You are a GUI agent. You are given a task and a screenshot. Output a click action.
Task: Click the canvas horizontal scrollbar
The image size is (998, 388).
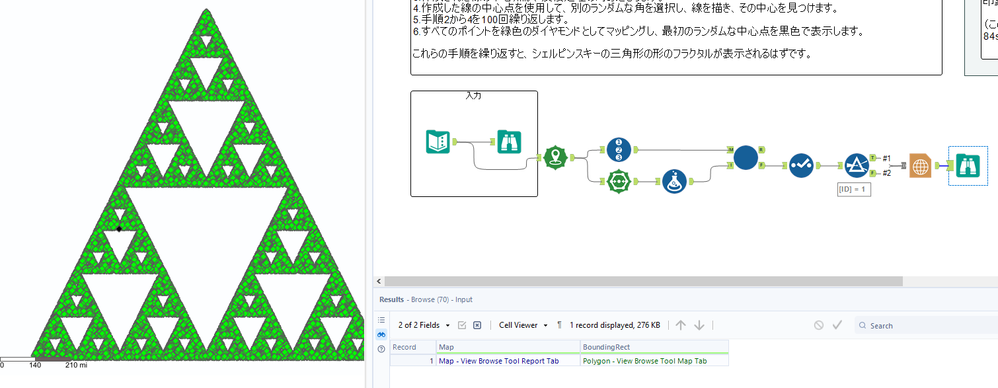click(x=643, y=281)
